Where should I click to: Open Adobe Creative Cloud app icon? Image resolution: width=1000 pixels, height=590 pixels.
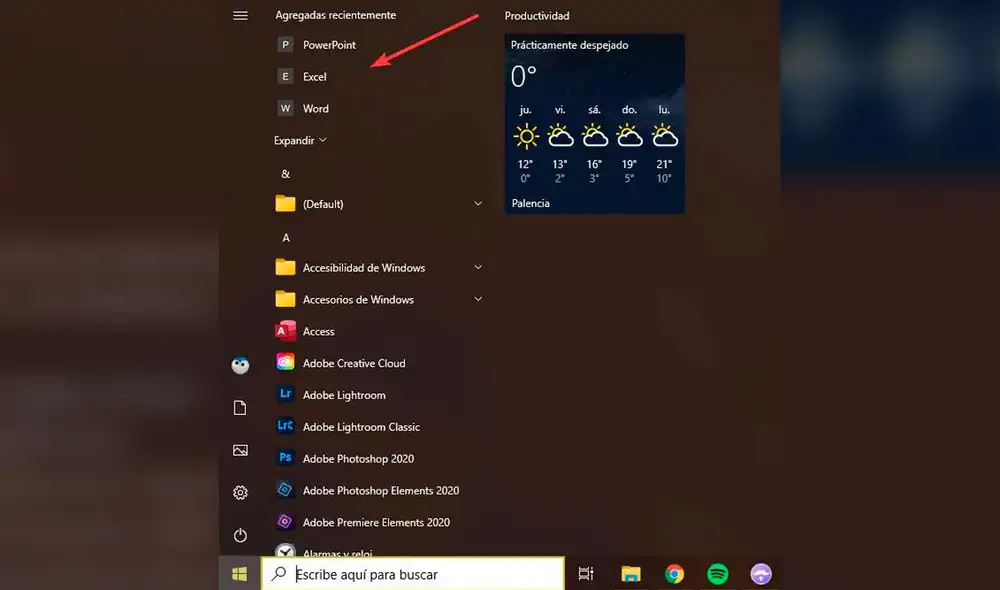click(286, 363)
